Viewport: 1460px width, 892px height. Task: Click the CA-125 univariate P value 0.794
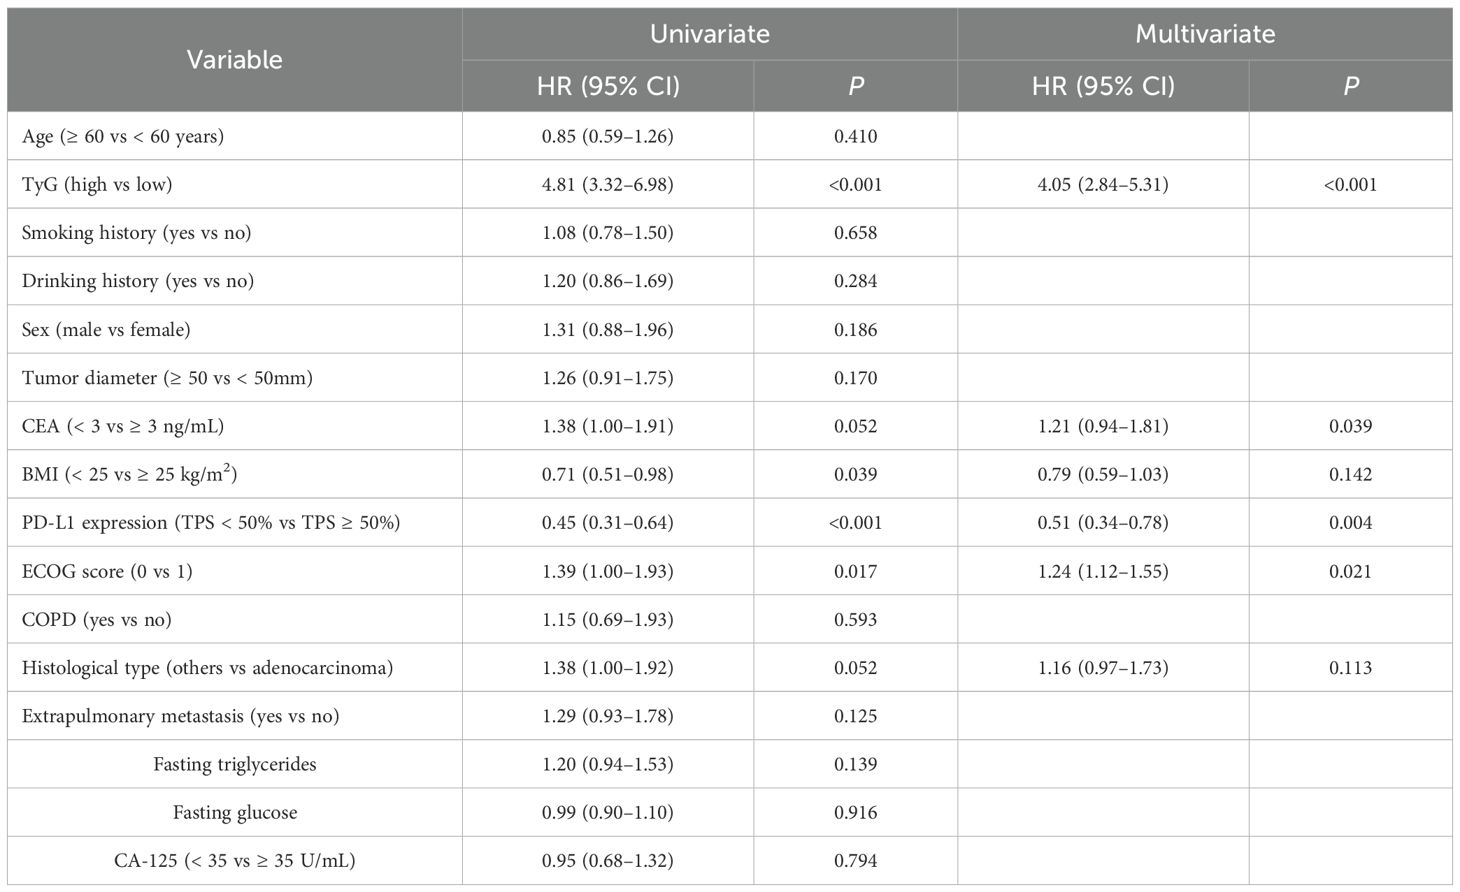[x=855, y=861]
